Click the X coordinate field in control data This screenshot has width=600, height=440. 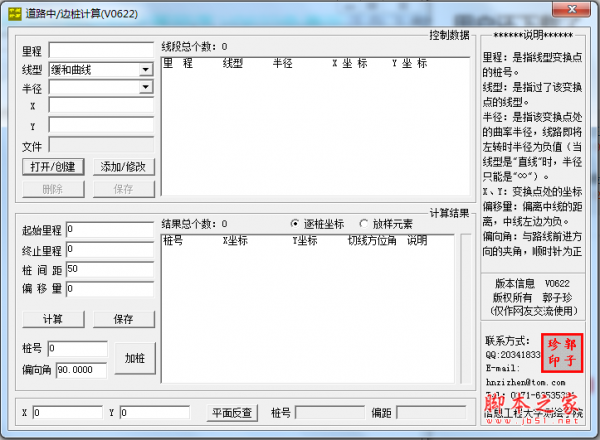(101, 106)
